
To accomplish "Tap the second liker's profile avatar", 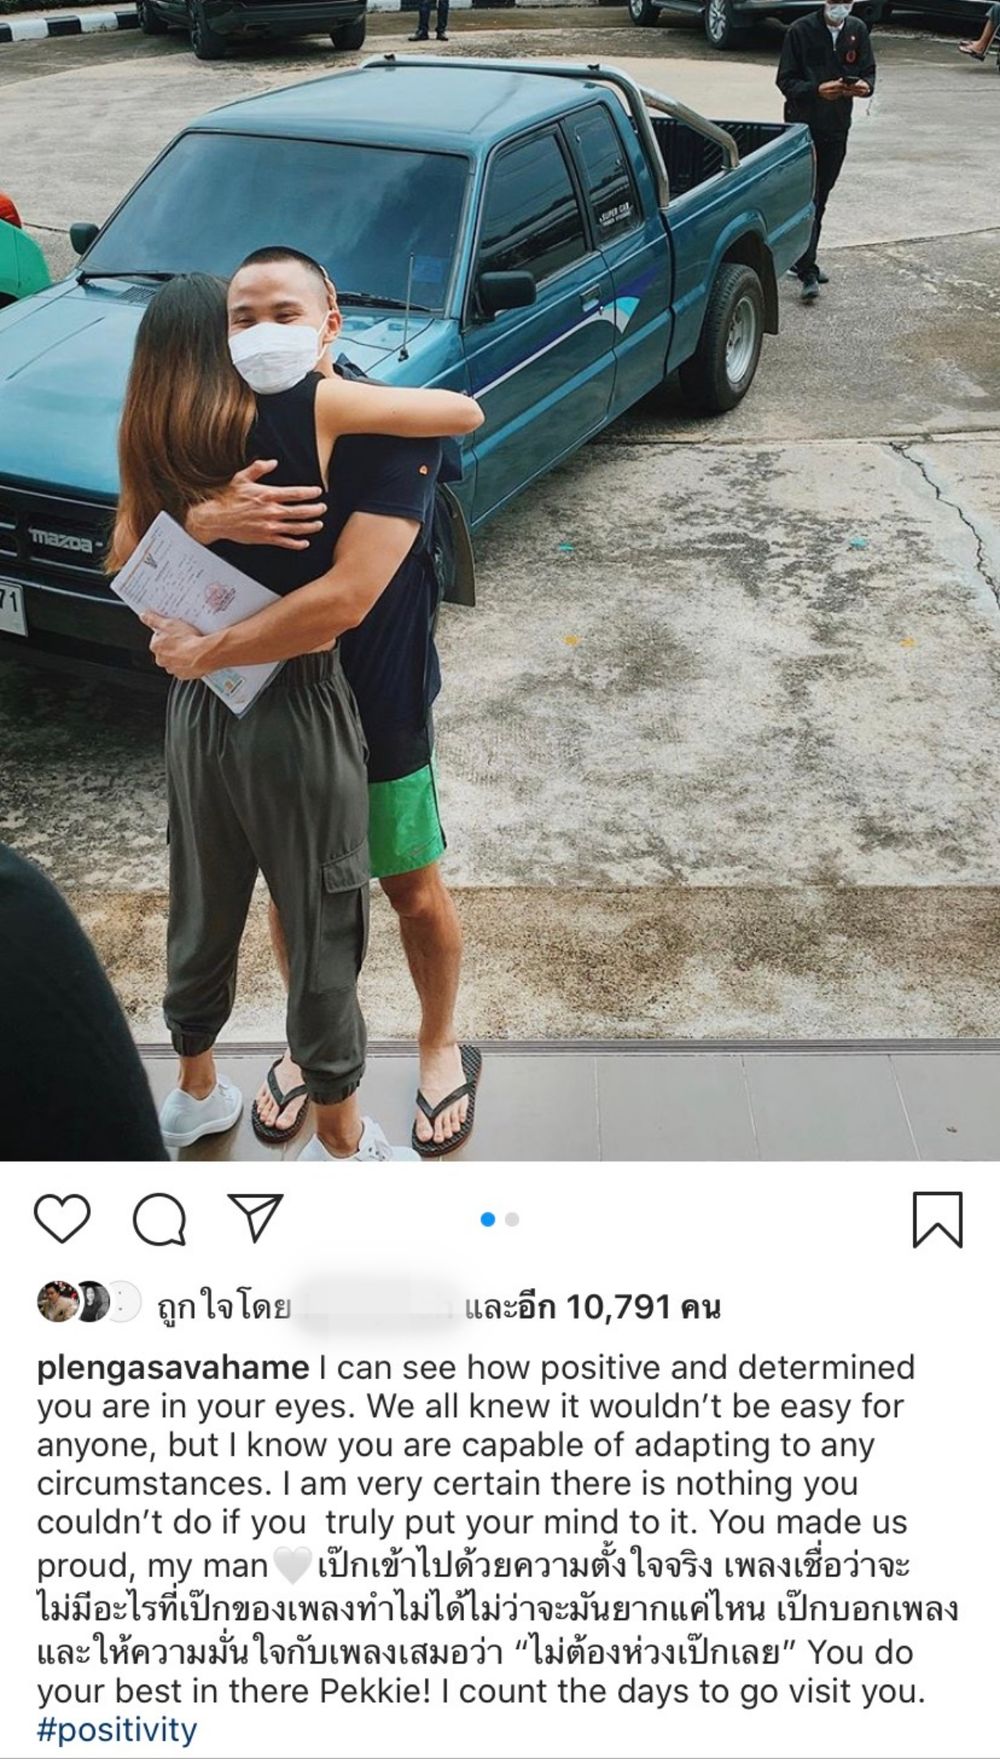I will point(91,1301).
